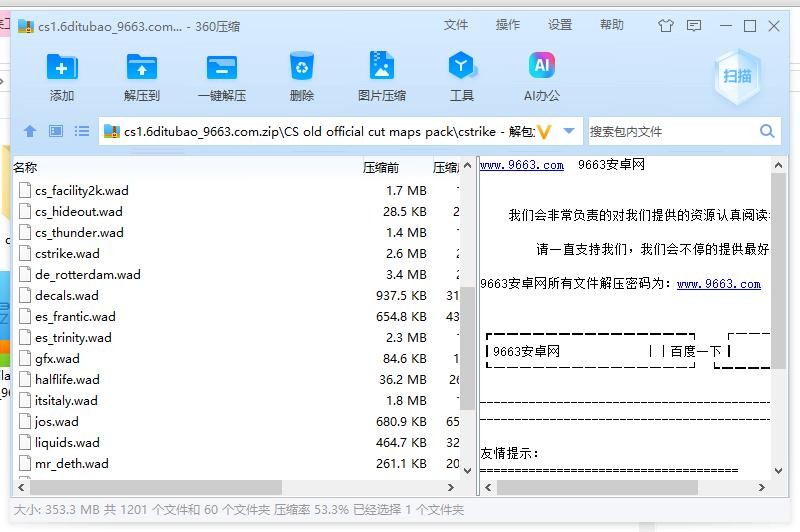Select the cs_thunder.wad file
Viewport: 800px width, 532px height.
point(79,232)
